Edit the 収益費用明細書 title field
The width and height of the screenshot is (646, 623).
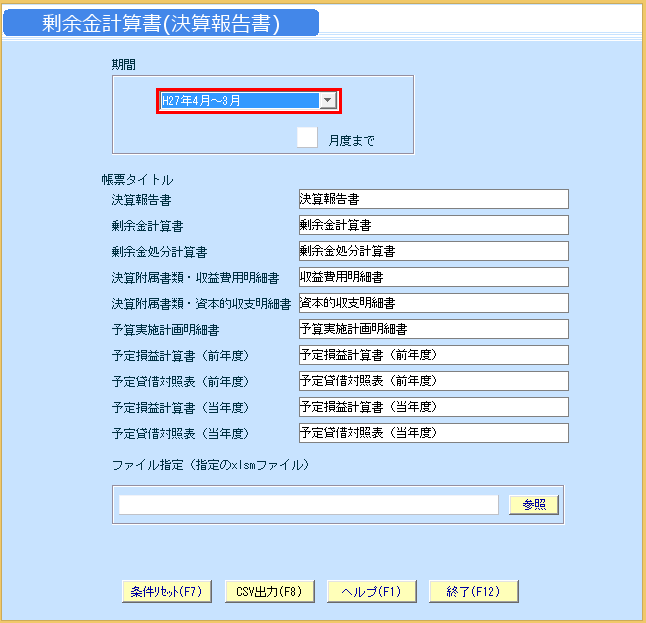click(x=433, y=277)
